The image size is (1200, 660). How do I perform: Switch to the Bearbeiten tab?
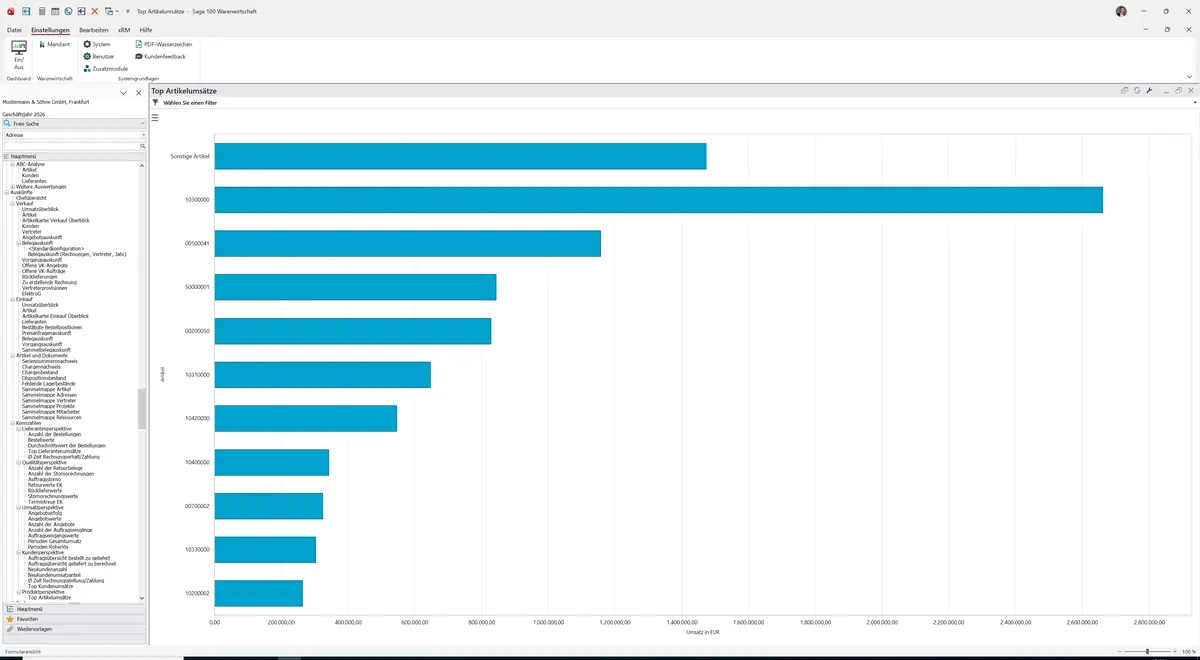pos(94,30)
